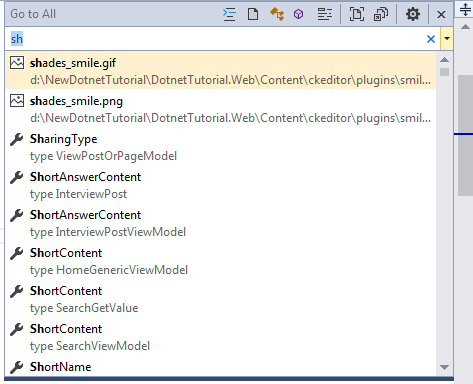Image resolution: width=473 pixels, height=384 pixels.
Task: Include external items filter icon
Action: click(381, 14)
